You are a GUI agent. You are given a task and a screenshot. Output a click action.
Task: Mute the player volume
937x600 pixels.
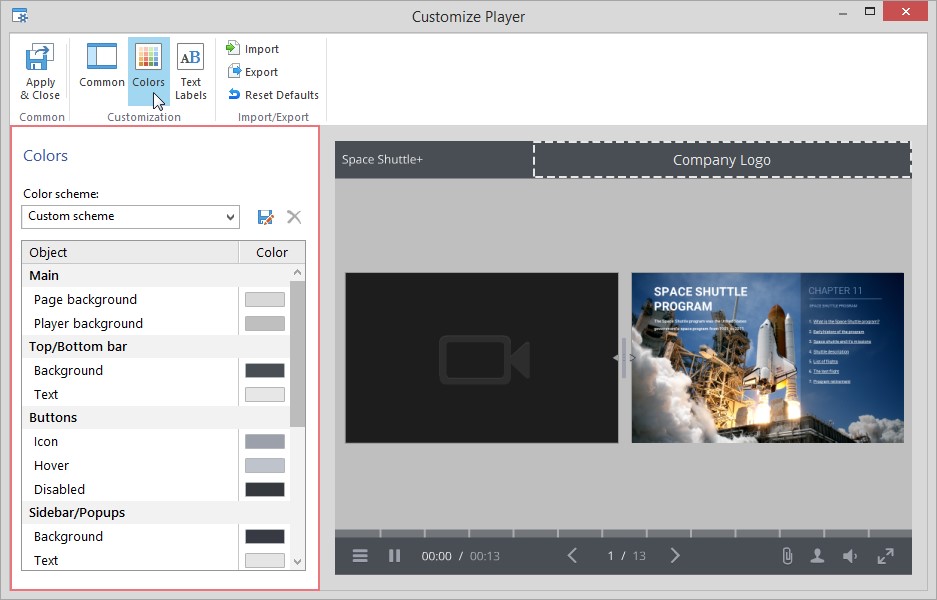point(850,556)
